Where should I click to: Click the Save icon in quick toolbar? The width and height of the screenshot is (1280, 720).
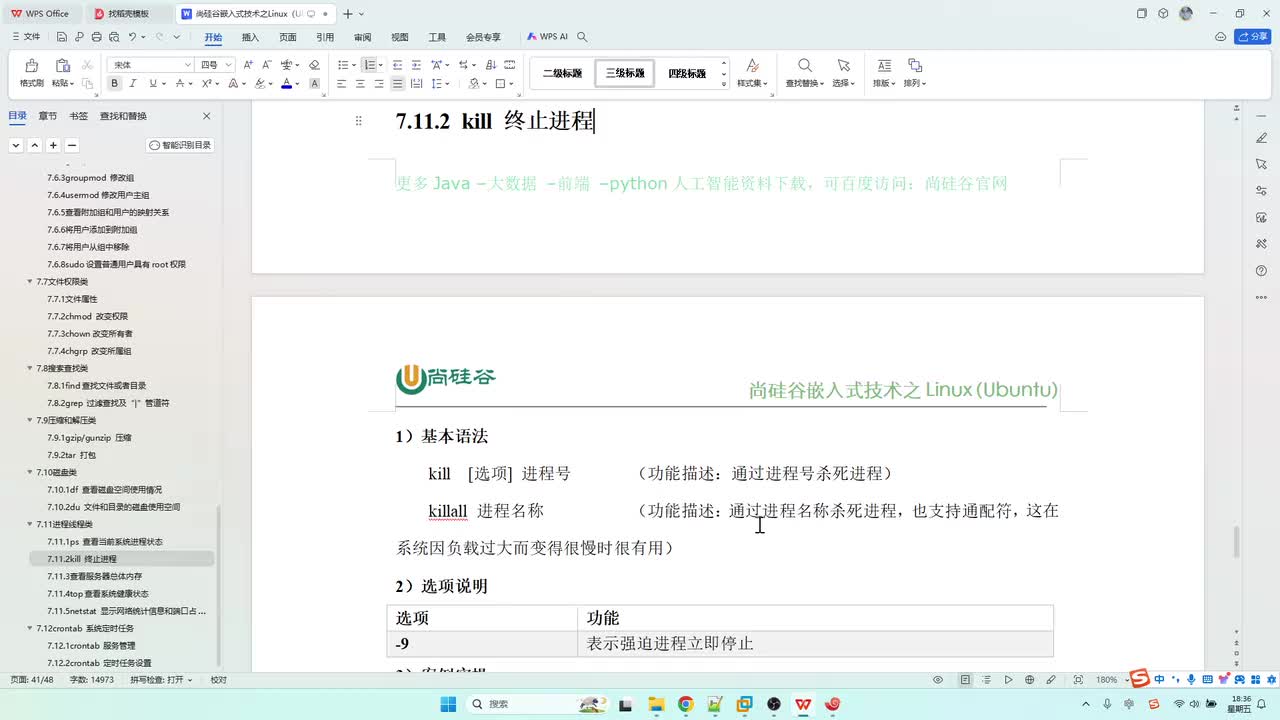[x=62, y=37]
